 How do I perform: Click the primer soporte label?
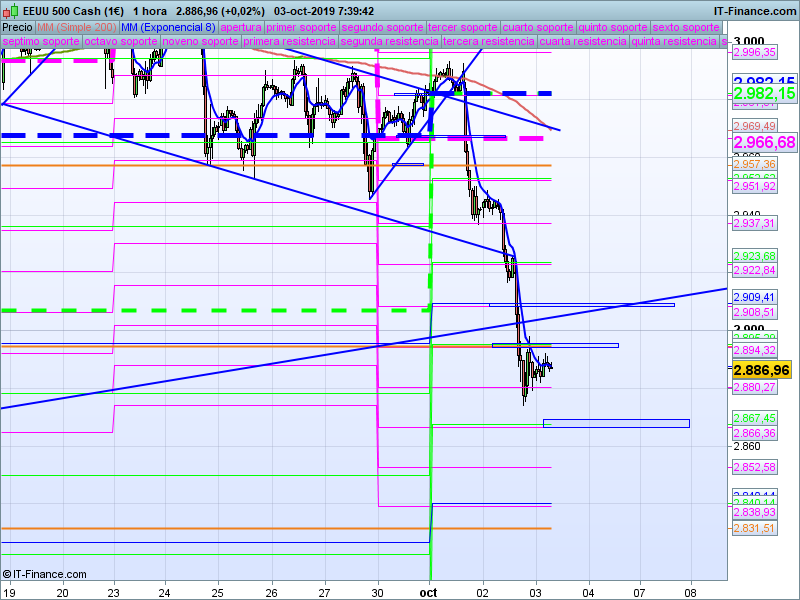[302, 27]
